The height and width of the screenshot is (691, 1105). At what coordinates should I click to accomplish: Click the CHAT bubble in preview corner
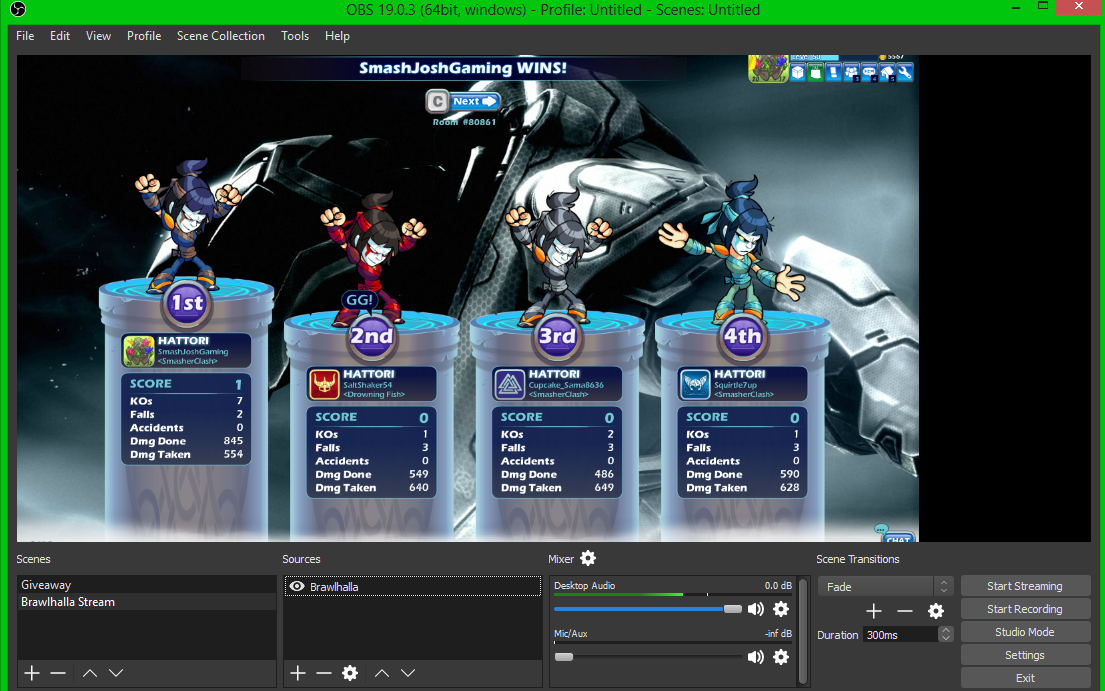(897, 535)
